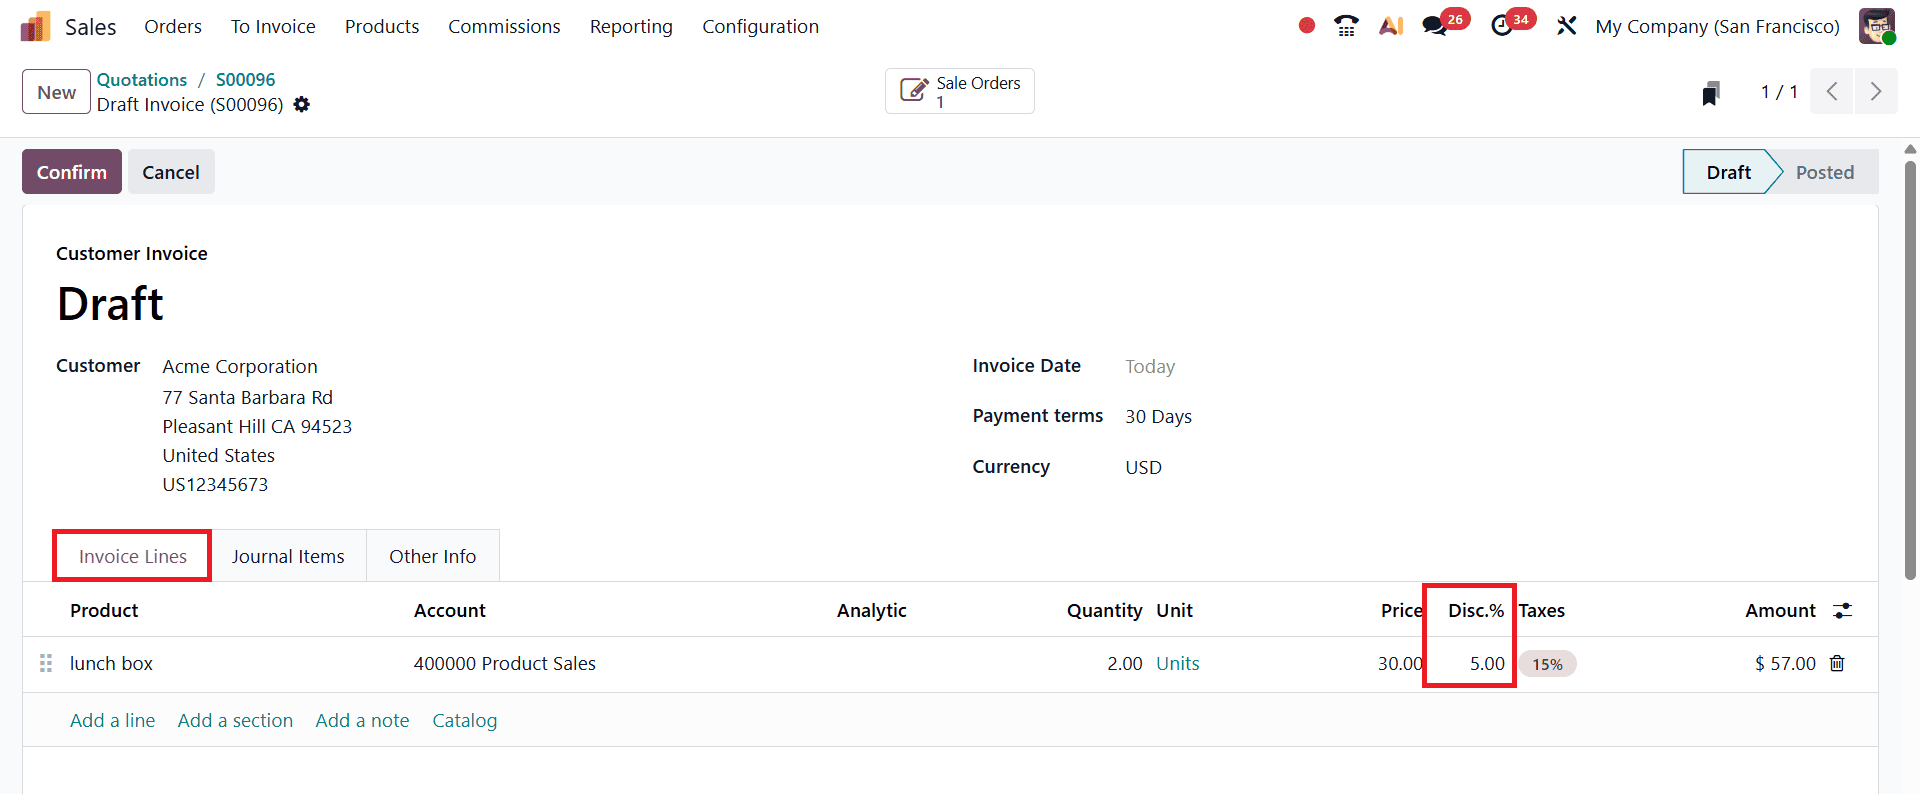Go to previous record arrow
Screen dimensions: 1920x794
1832,92
